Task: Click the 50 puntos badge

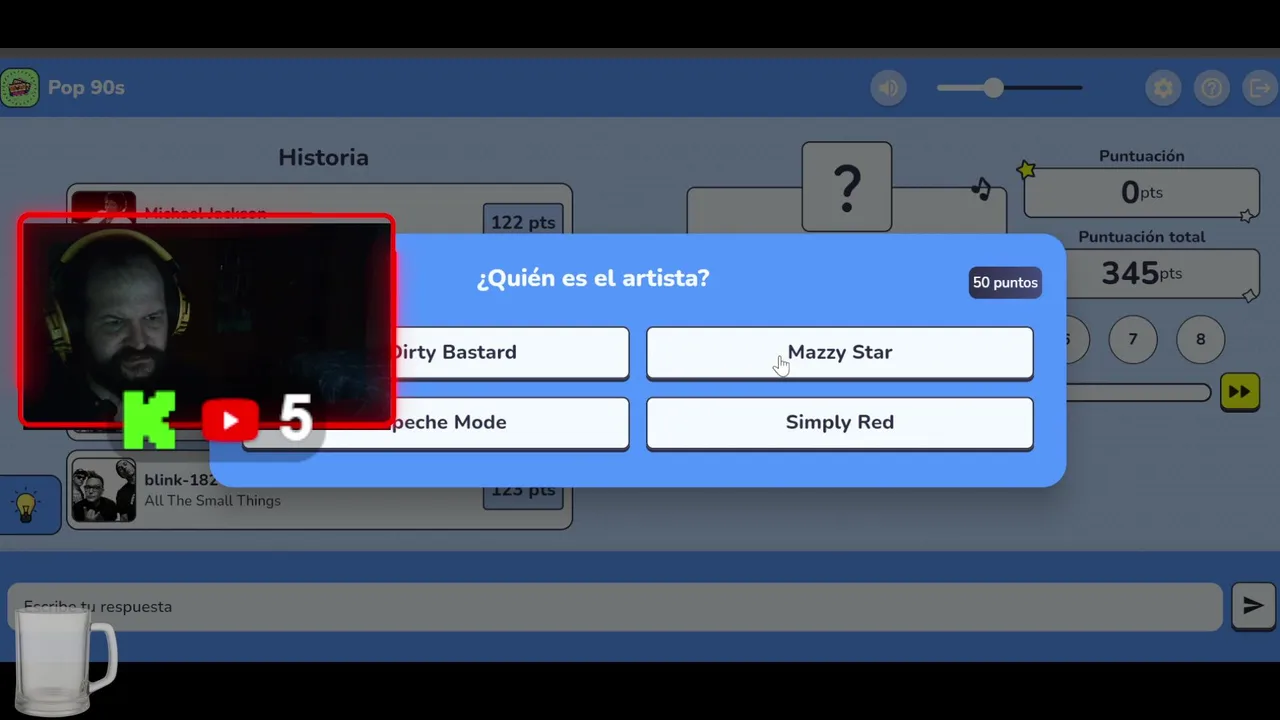Action: coord(1005,282)
